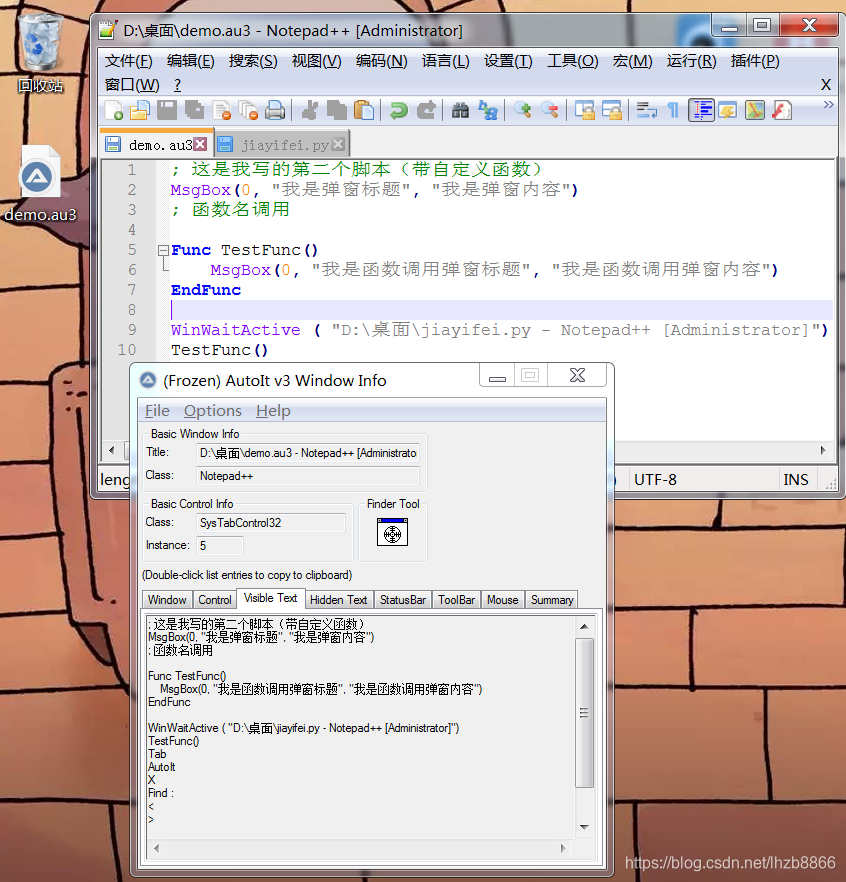Image resolution: width=846 pixels, height=882 pixels.
Task: Open the 编辑(E) menu
Action: tap(191, 61)
